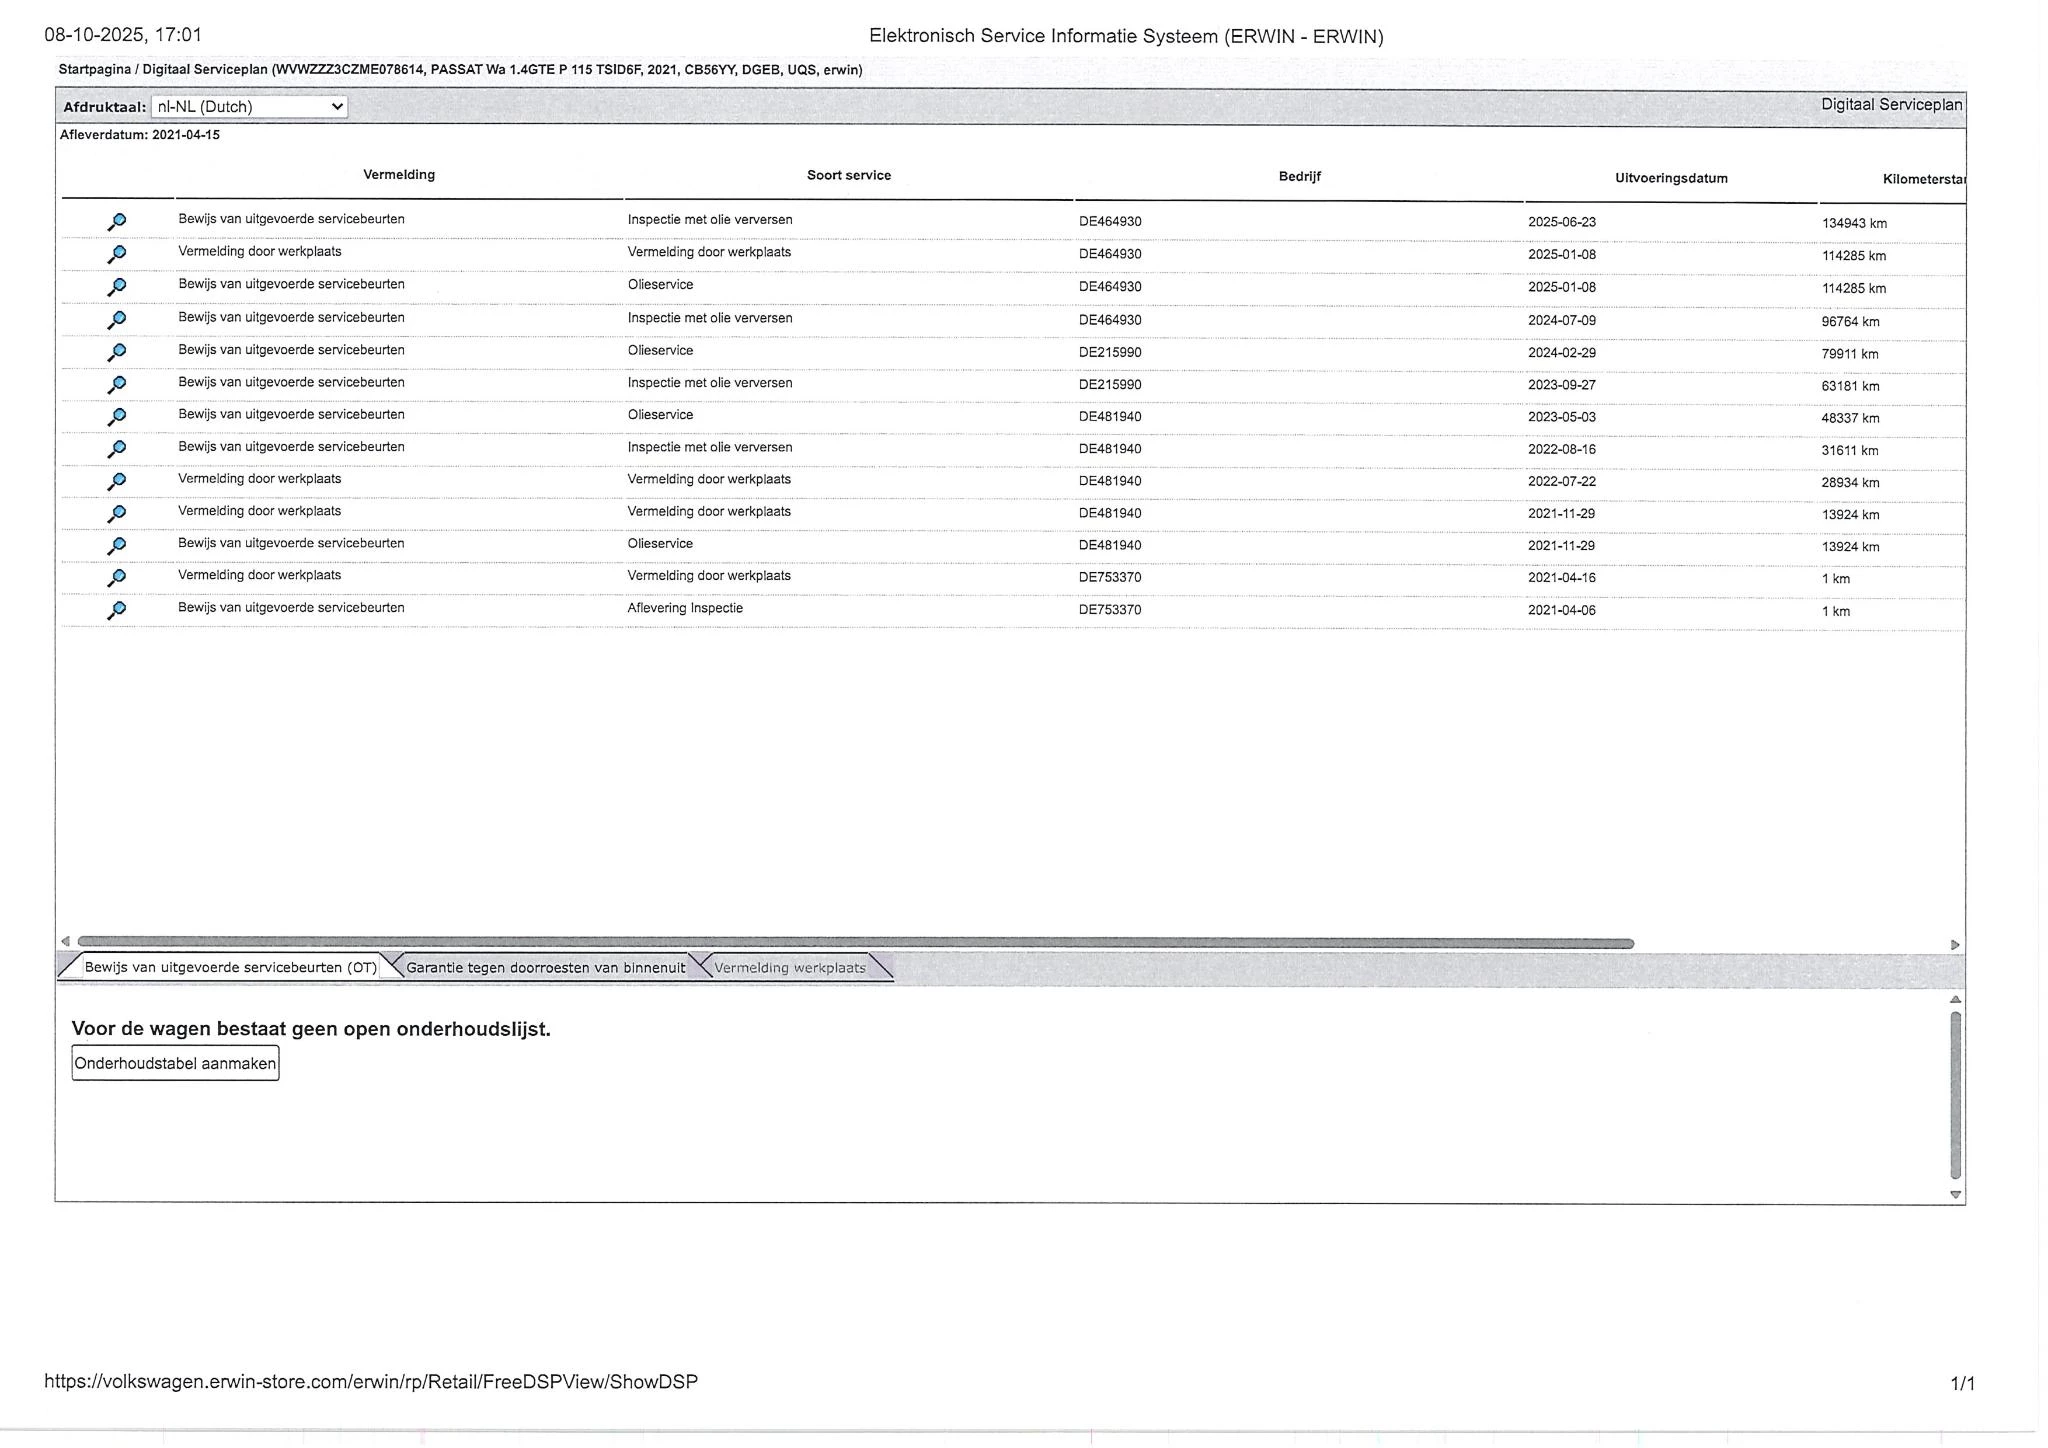Open details of the Aflevering Inspectie entry
The width and height of the screenshot is (2048, 1448).
coord(117,610)
